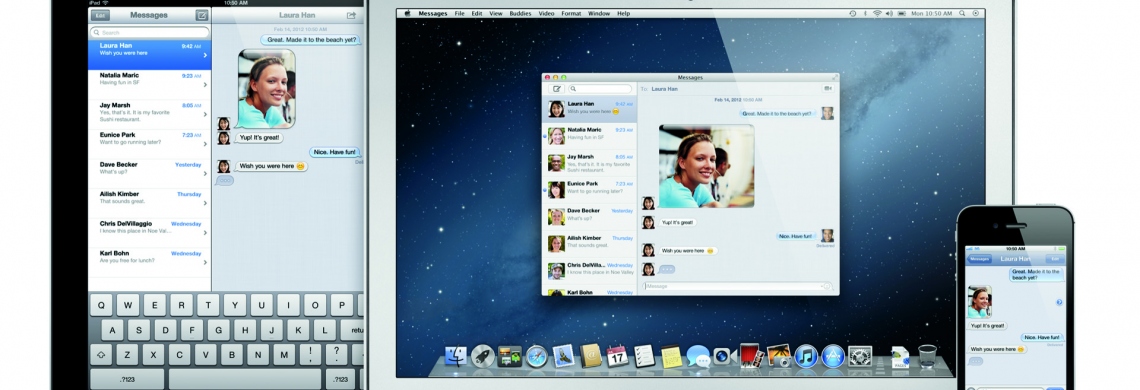Screen dimensions: 1140x390
Task: Open Launchpad rocket icon in dock
Action: 483,357
